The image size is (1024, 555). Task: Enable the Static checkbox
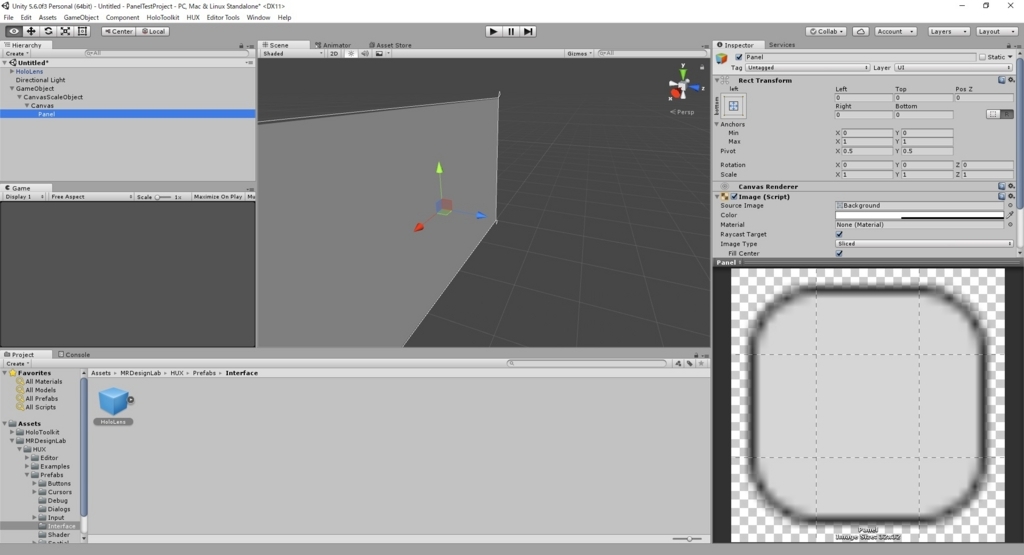(x=982, y=57)
